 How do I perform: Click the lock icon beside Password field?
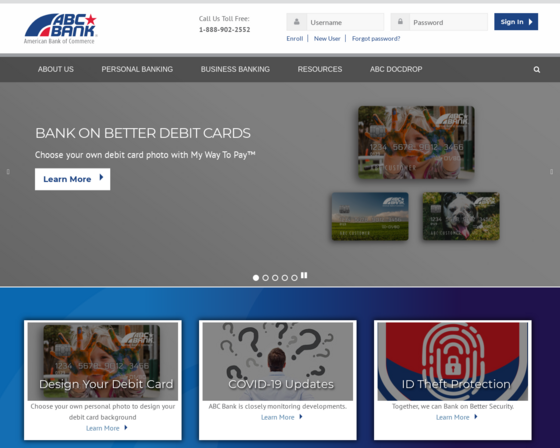400,22
